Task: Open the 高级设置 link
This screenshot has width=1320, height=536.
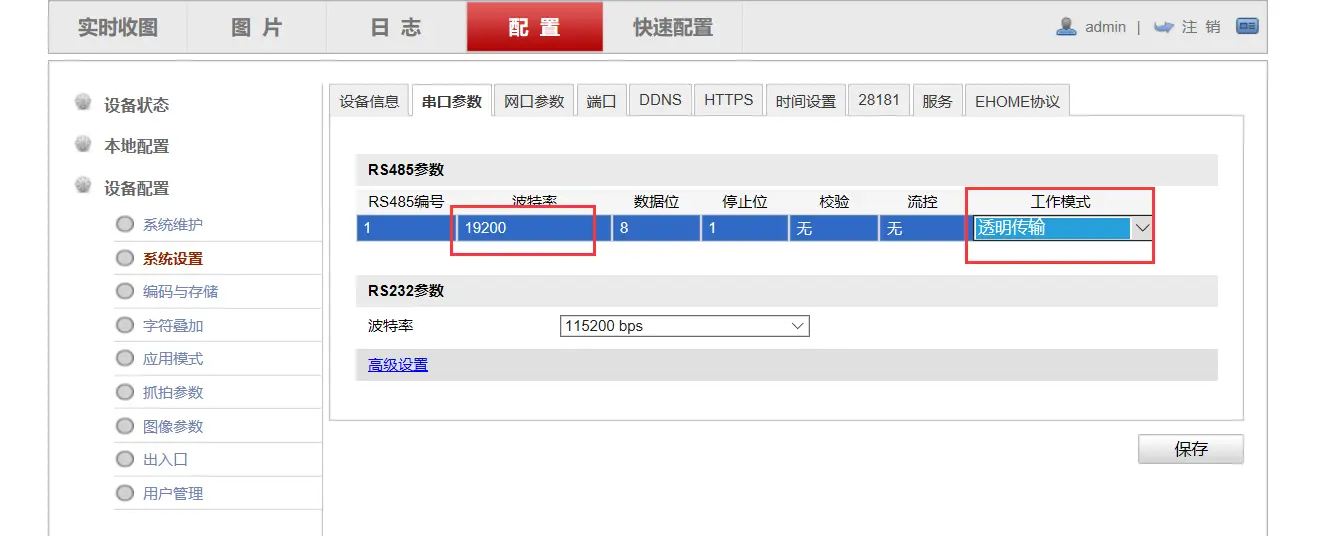Action: click(x=398, y=365)
